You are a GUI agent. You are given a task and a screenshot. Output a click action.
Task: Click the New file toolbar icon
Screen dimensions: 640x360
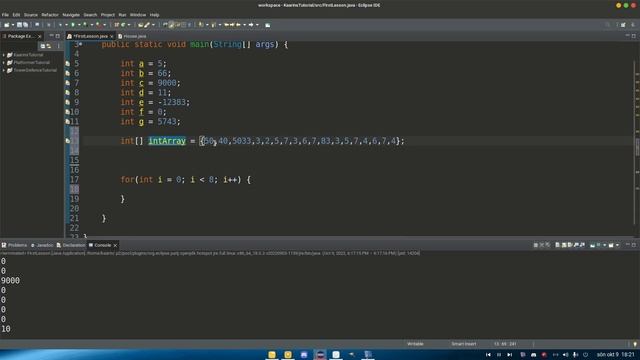tap(7, 25)
